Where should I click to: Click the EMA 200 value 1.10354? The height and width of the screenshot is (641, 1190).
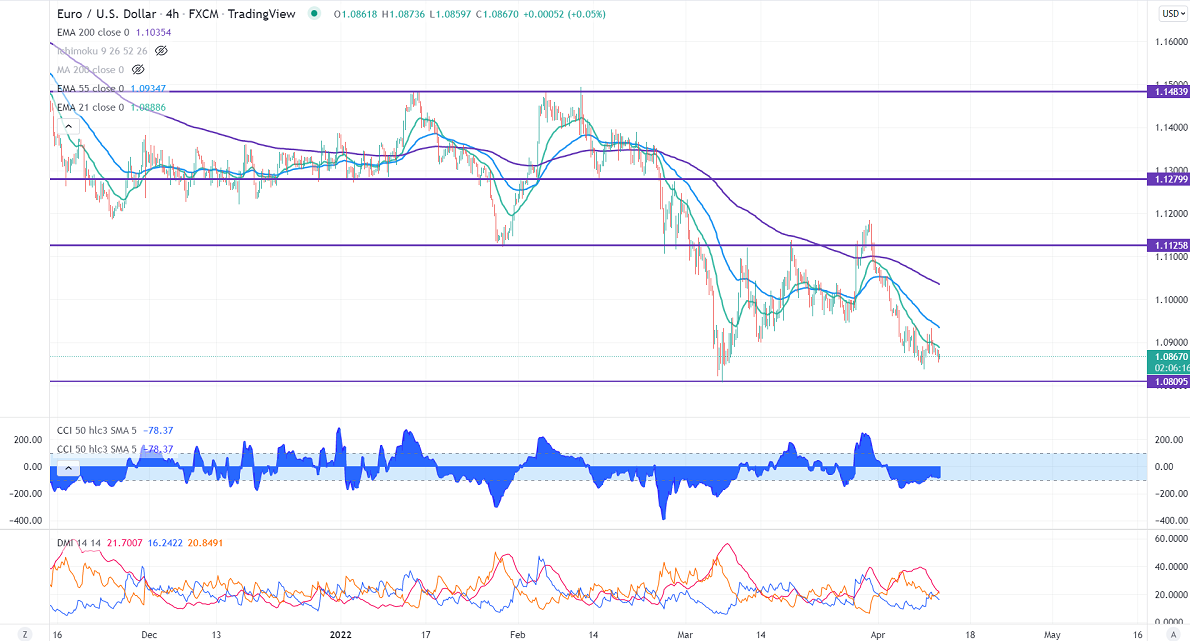(153, 33)
